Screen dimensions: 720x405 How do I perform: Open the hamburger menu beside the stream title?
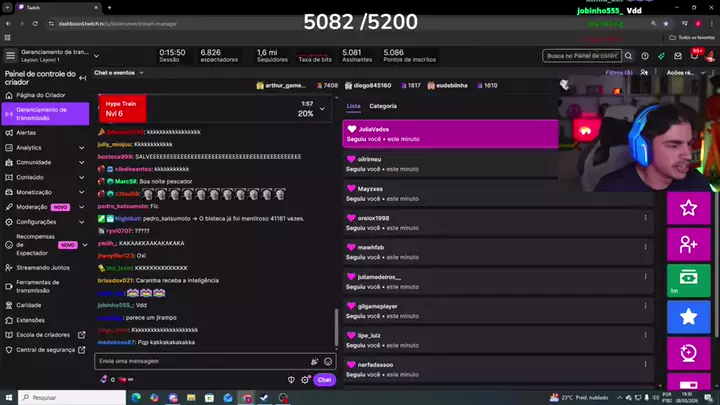click(10, 56)
